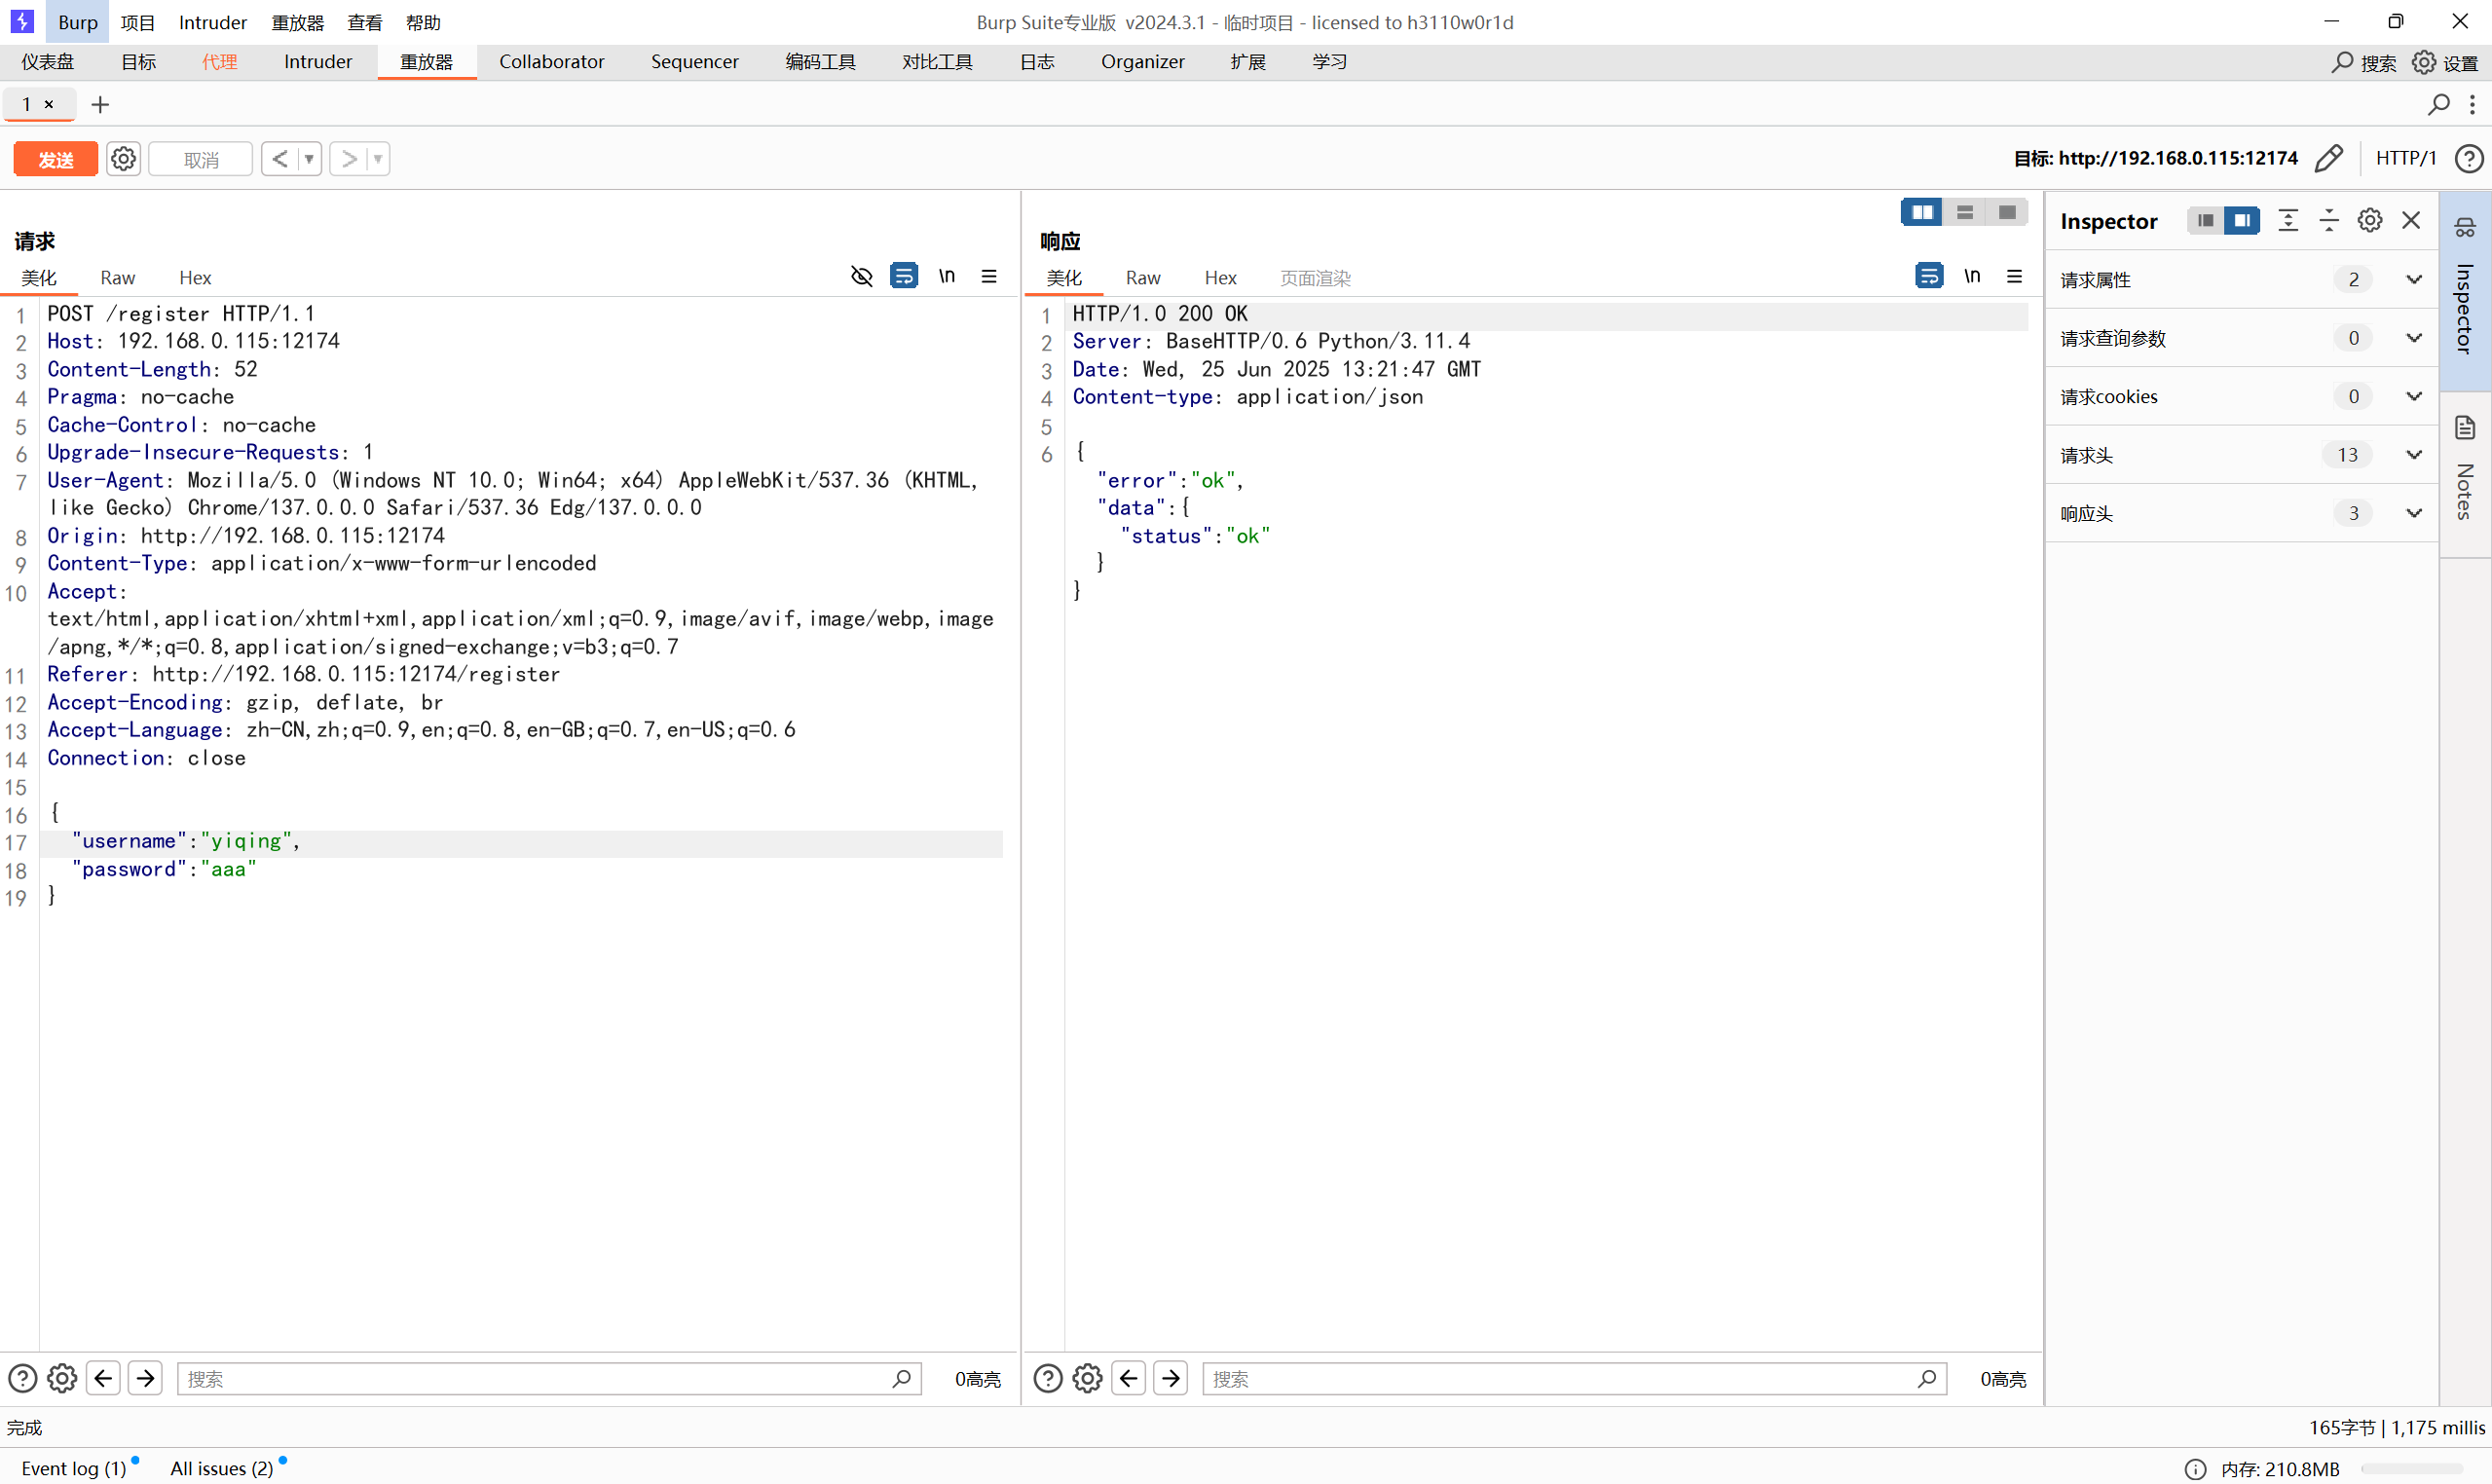Open the 帮助 help menu
Image resolution: width=2492 pixels, height=1484 pixels.
423,22
